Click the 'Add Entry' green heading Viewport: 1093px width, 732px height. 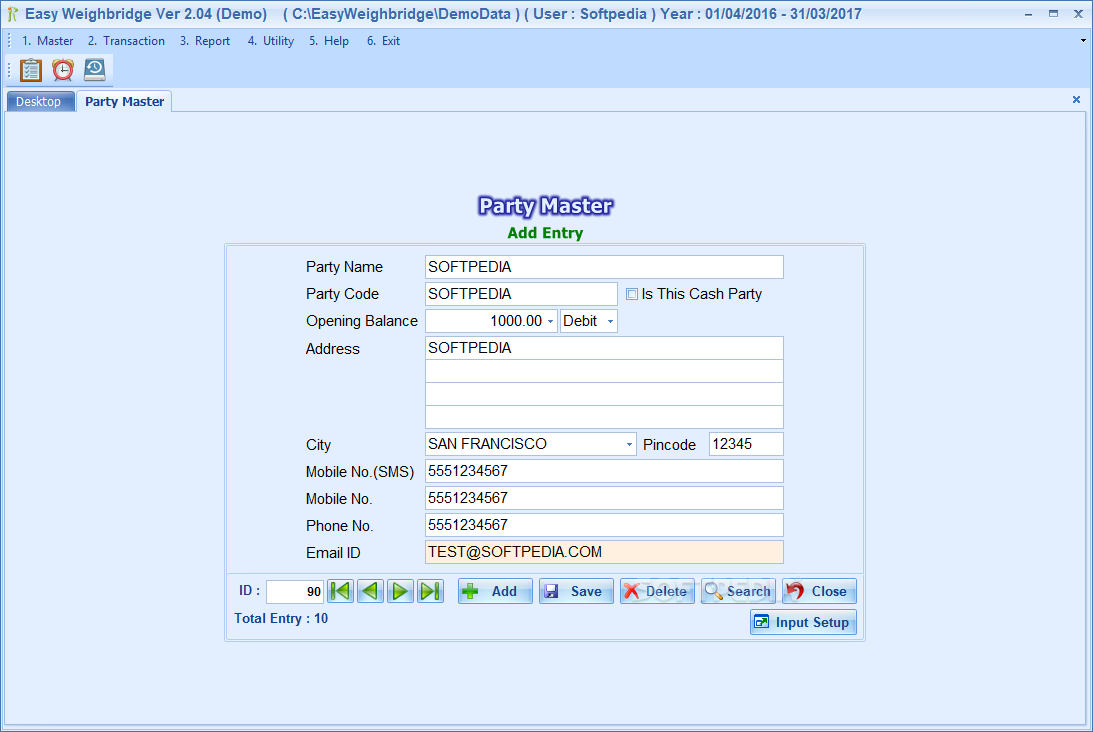pyautogui.click(x=545, y=233)
